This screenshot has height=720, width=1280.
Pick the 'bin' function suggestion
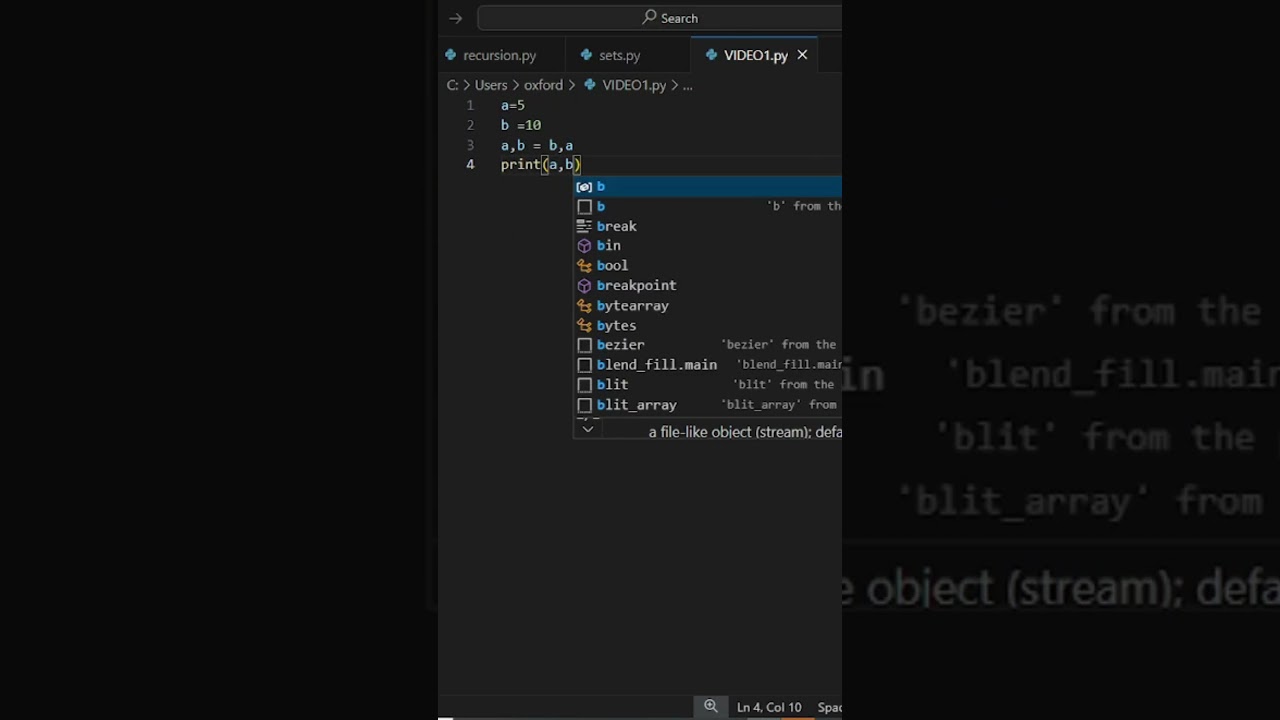click(608, 246)
